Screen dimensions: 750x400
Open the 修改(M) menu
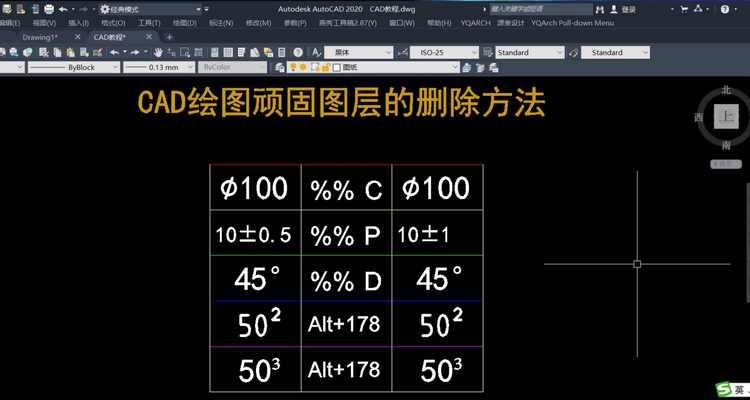[x=258, y=22]
